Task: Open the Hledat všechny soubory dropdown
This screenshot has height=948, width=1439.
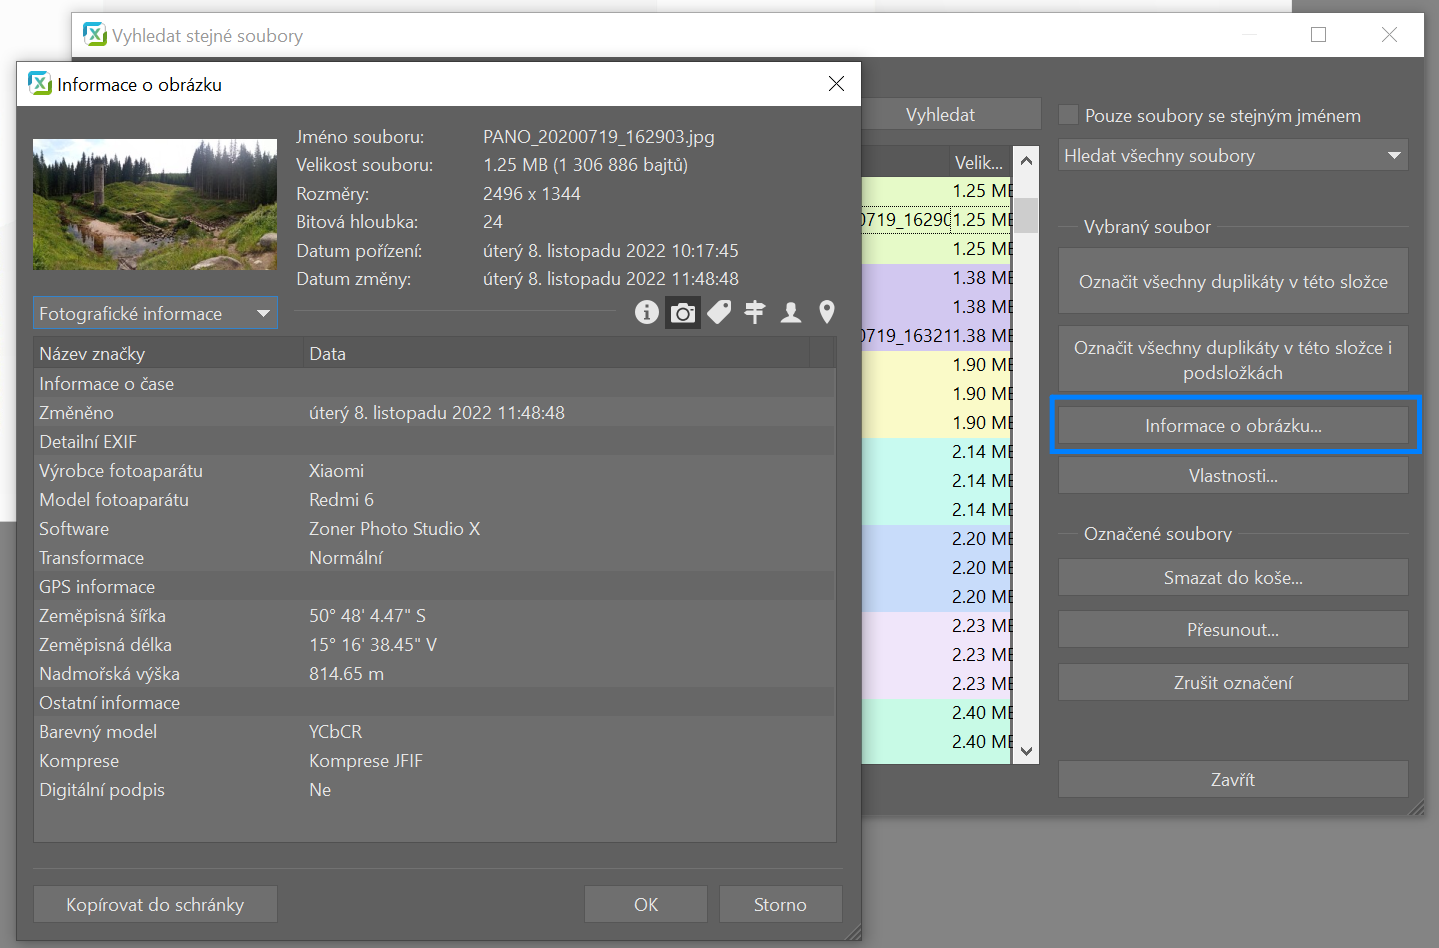Action: pos(1233,155)
